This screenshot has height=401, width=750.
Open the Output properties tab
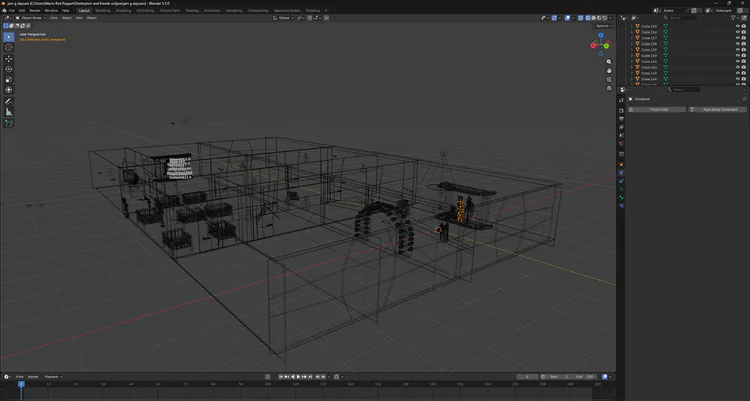tap(621, 119)
